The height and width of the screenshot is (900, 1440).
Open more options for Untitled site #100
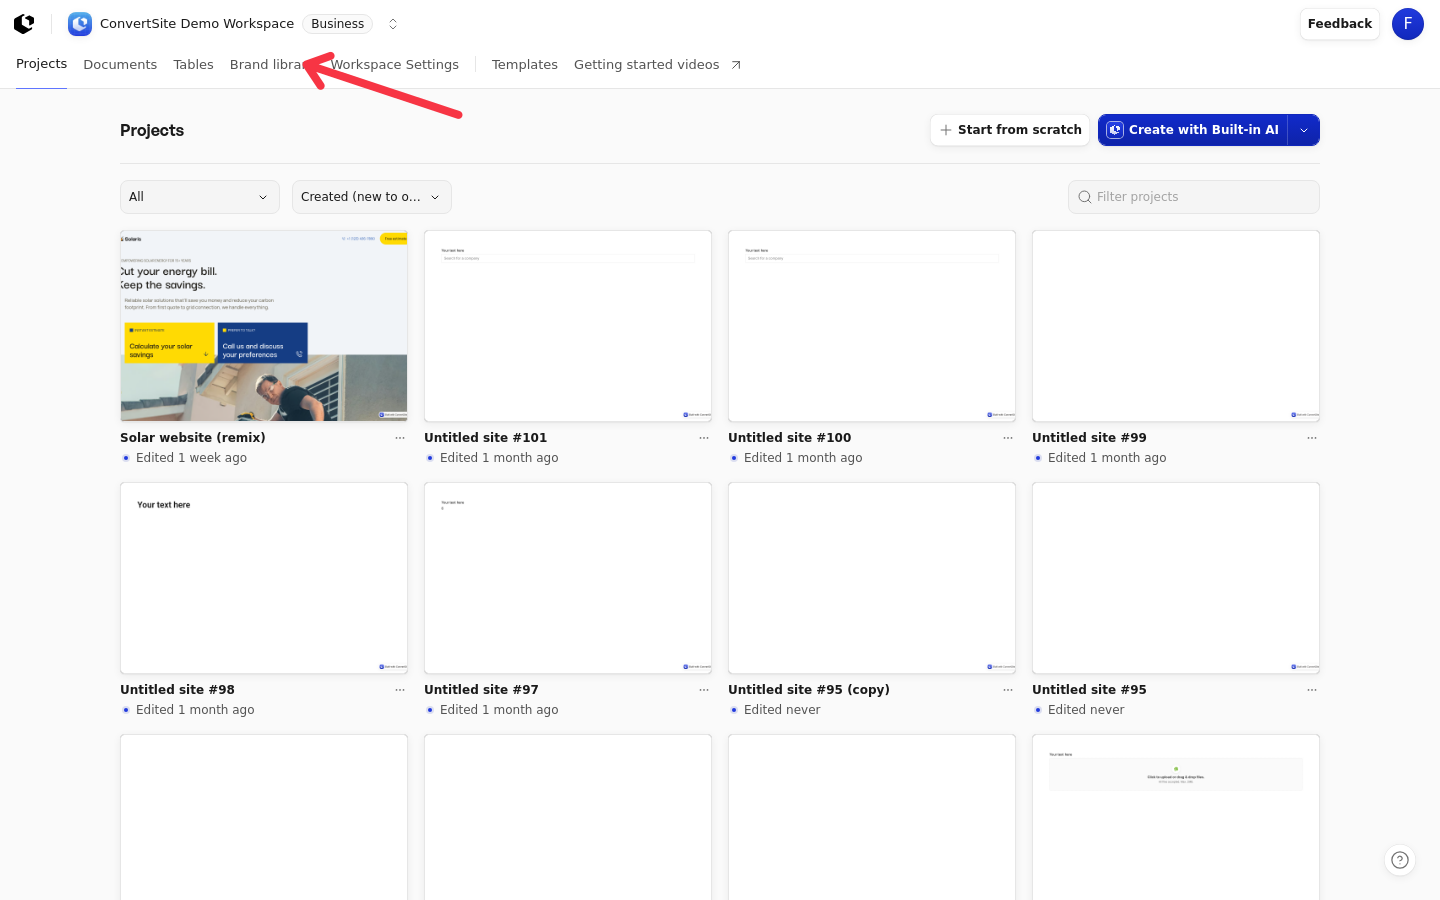tap(1008, 438)
